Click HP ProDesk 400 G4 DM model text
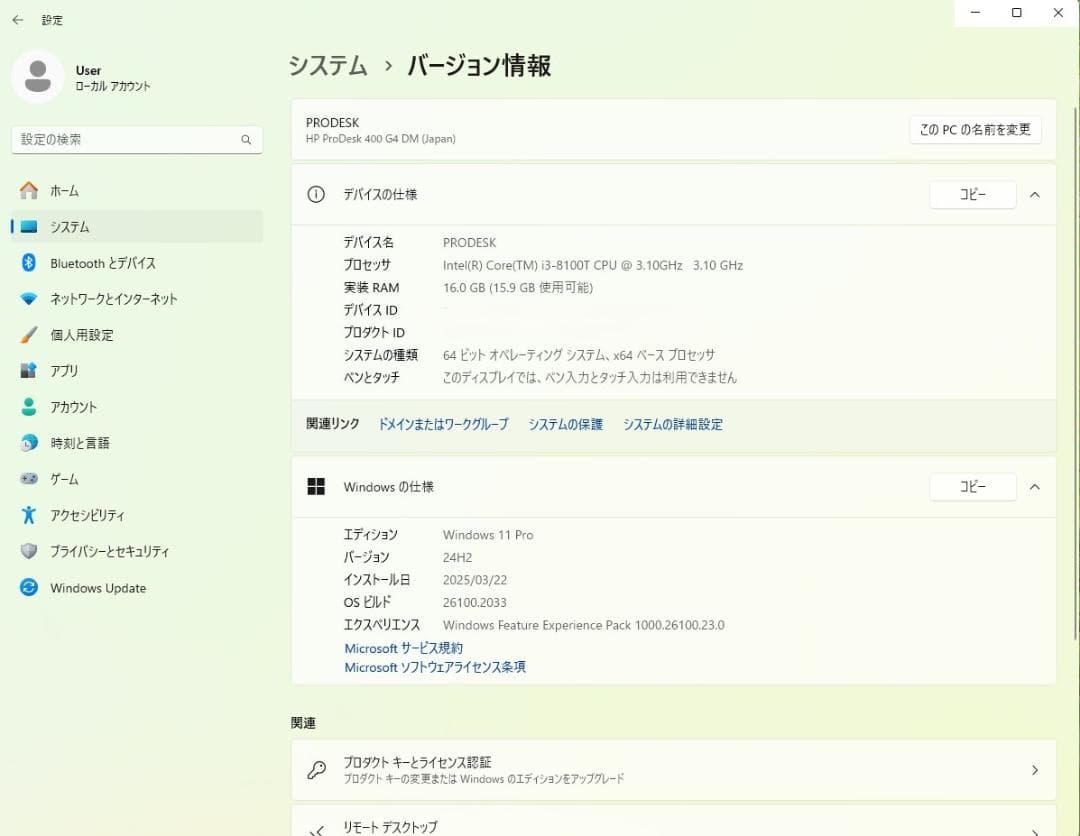This screenshot has width=1080, height=836. click(x=381, y=138)
